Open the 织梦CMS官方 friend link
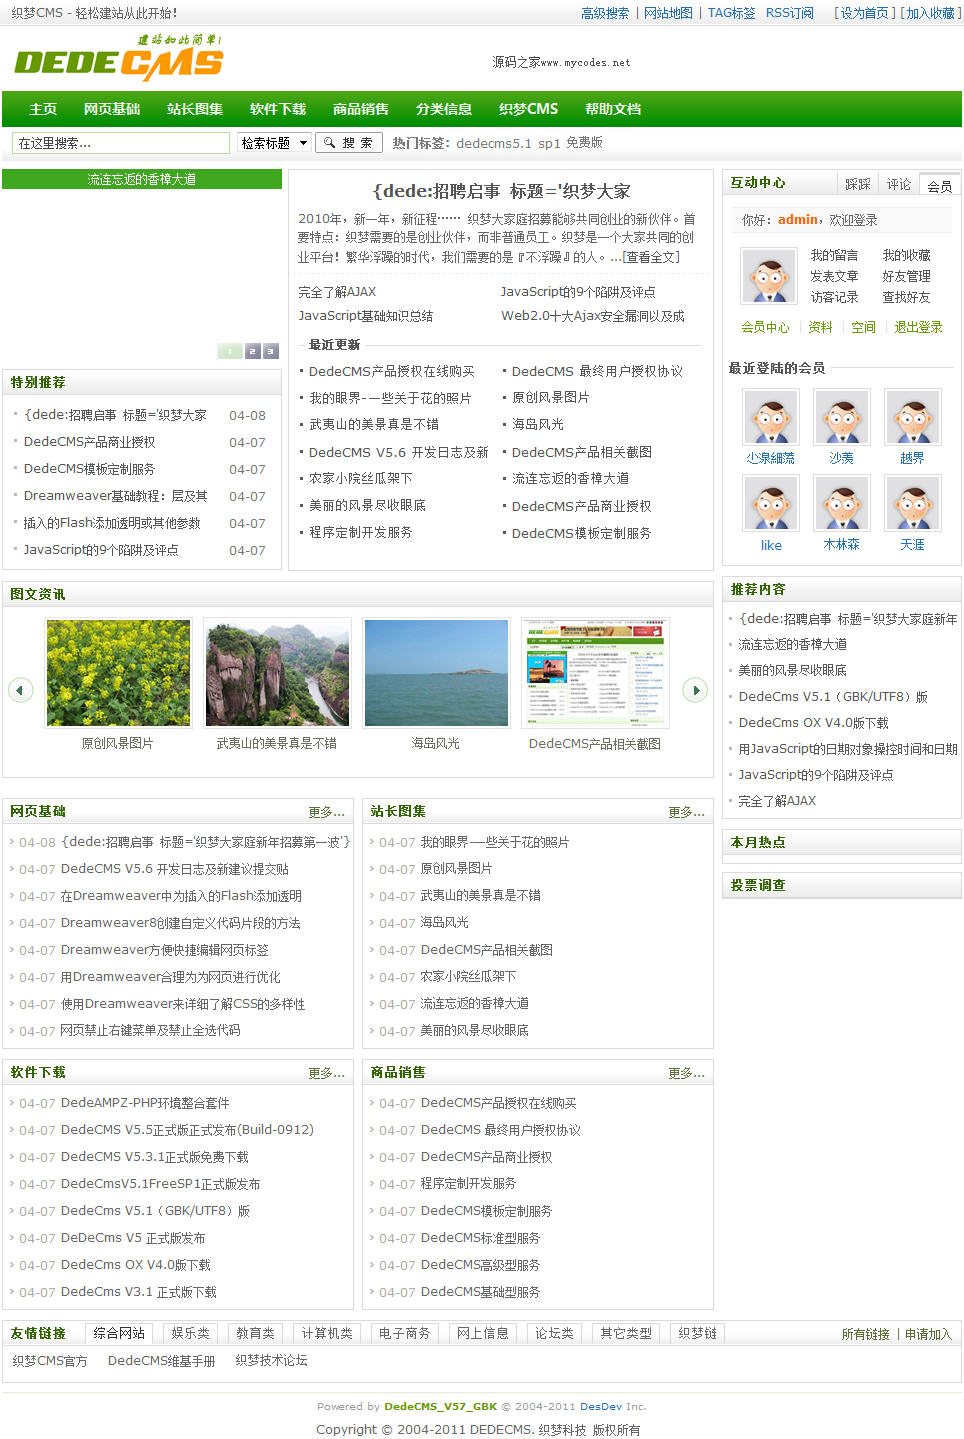The height and width of the screenshot is (1439, 964). point(50,1361)
